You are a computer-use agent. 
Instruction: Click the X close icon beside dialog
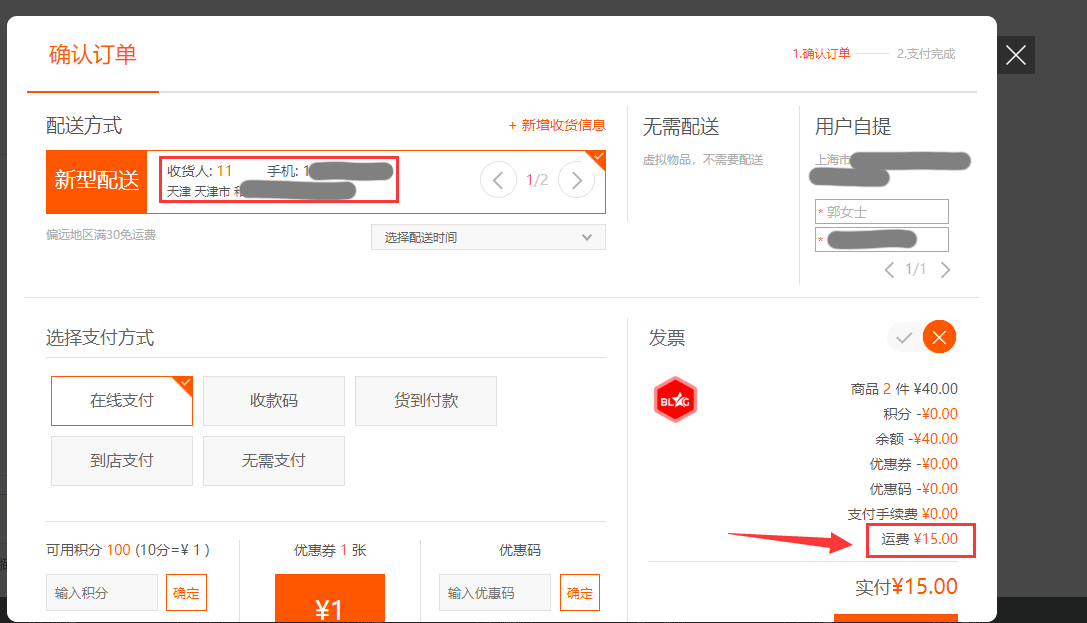pyautogui.click(x=1016, y=55)
